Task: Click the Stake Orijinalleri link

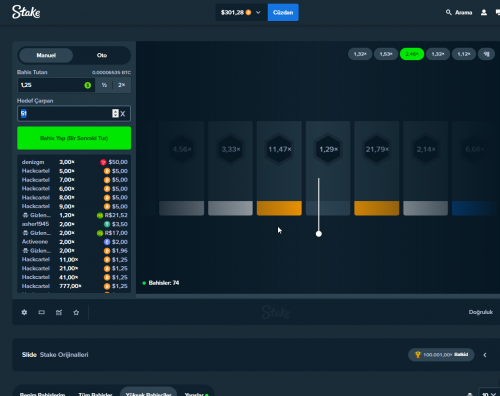Action: point(64,355)
